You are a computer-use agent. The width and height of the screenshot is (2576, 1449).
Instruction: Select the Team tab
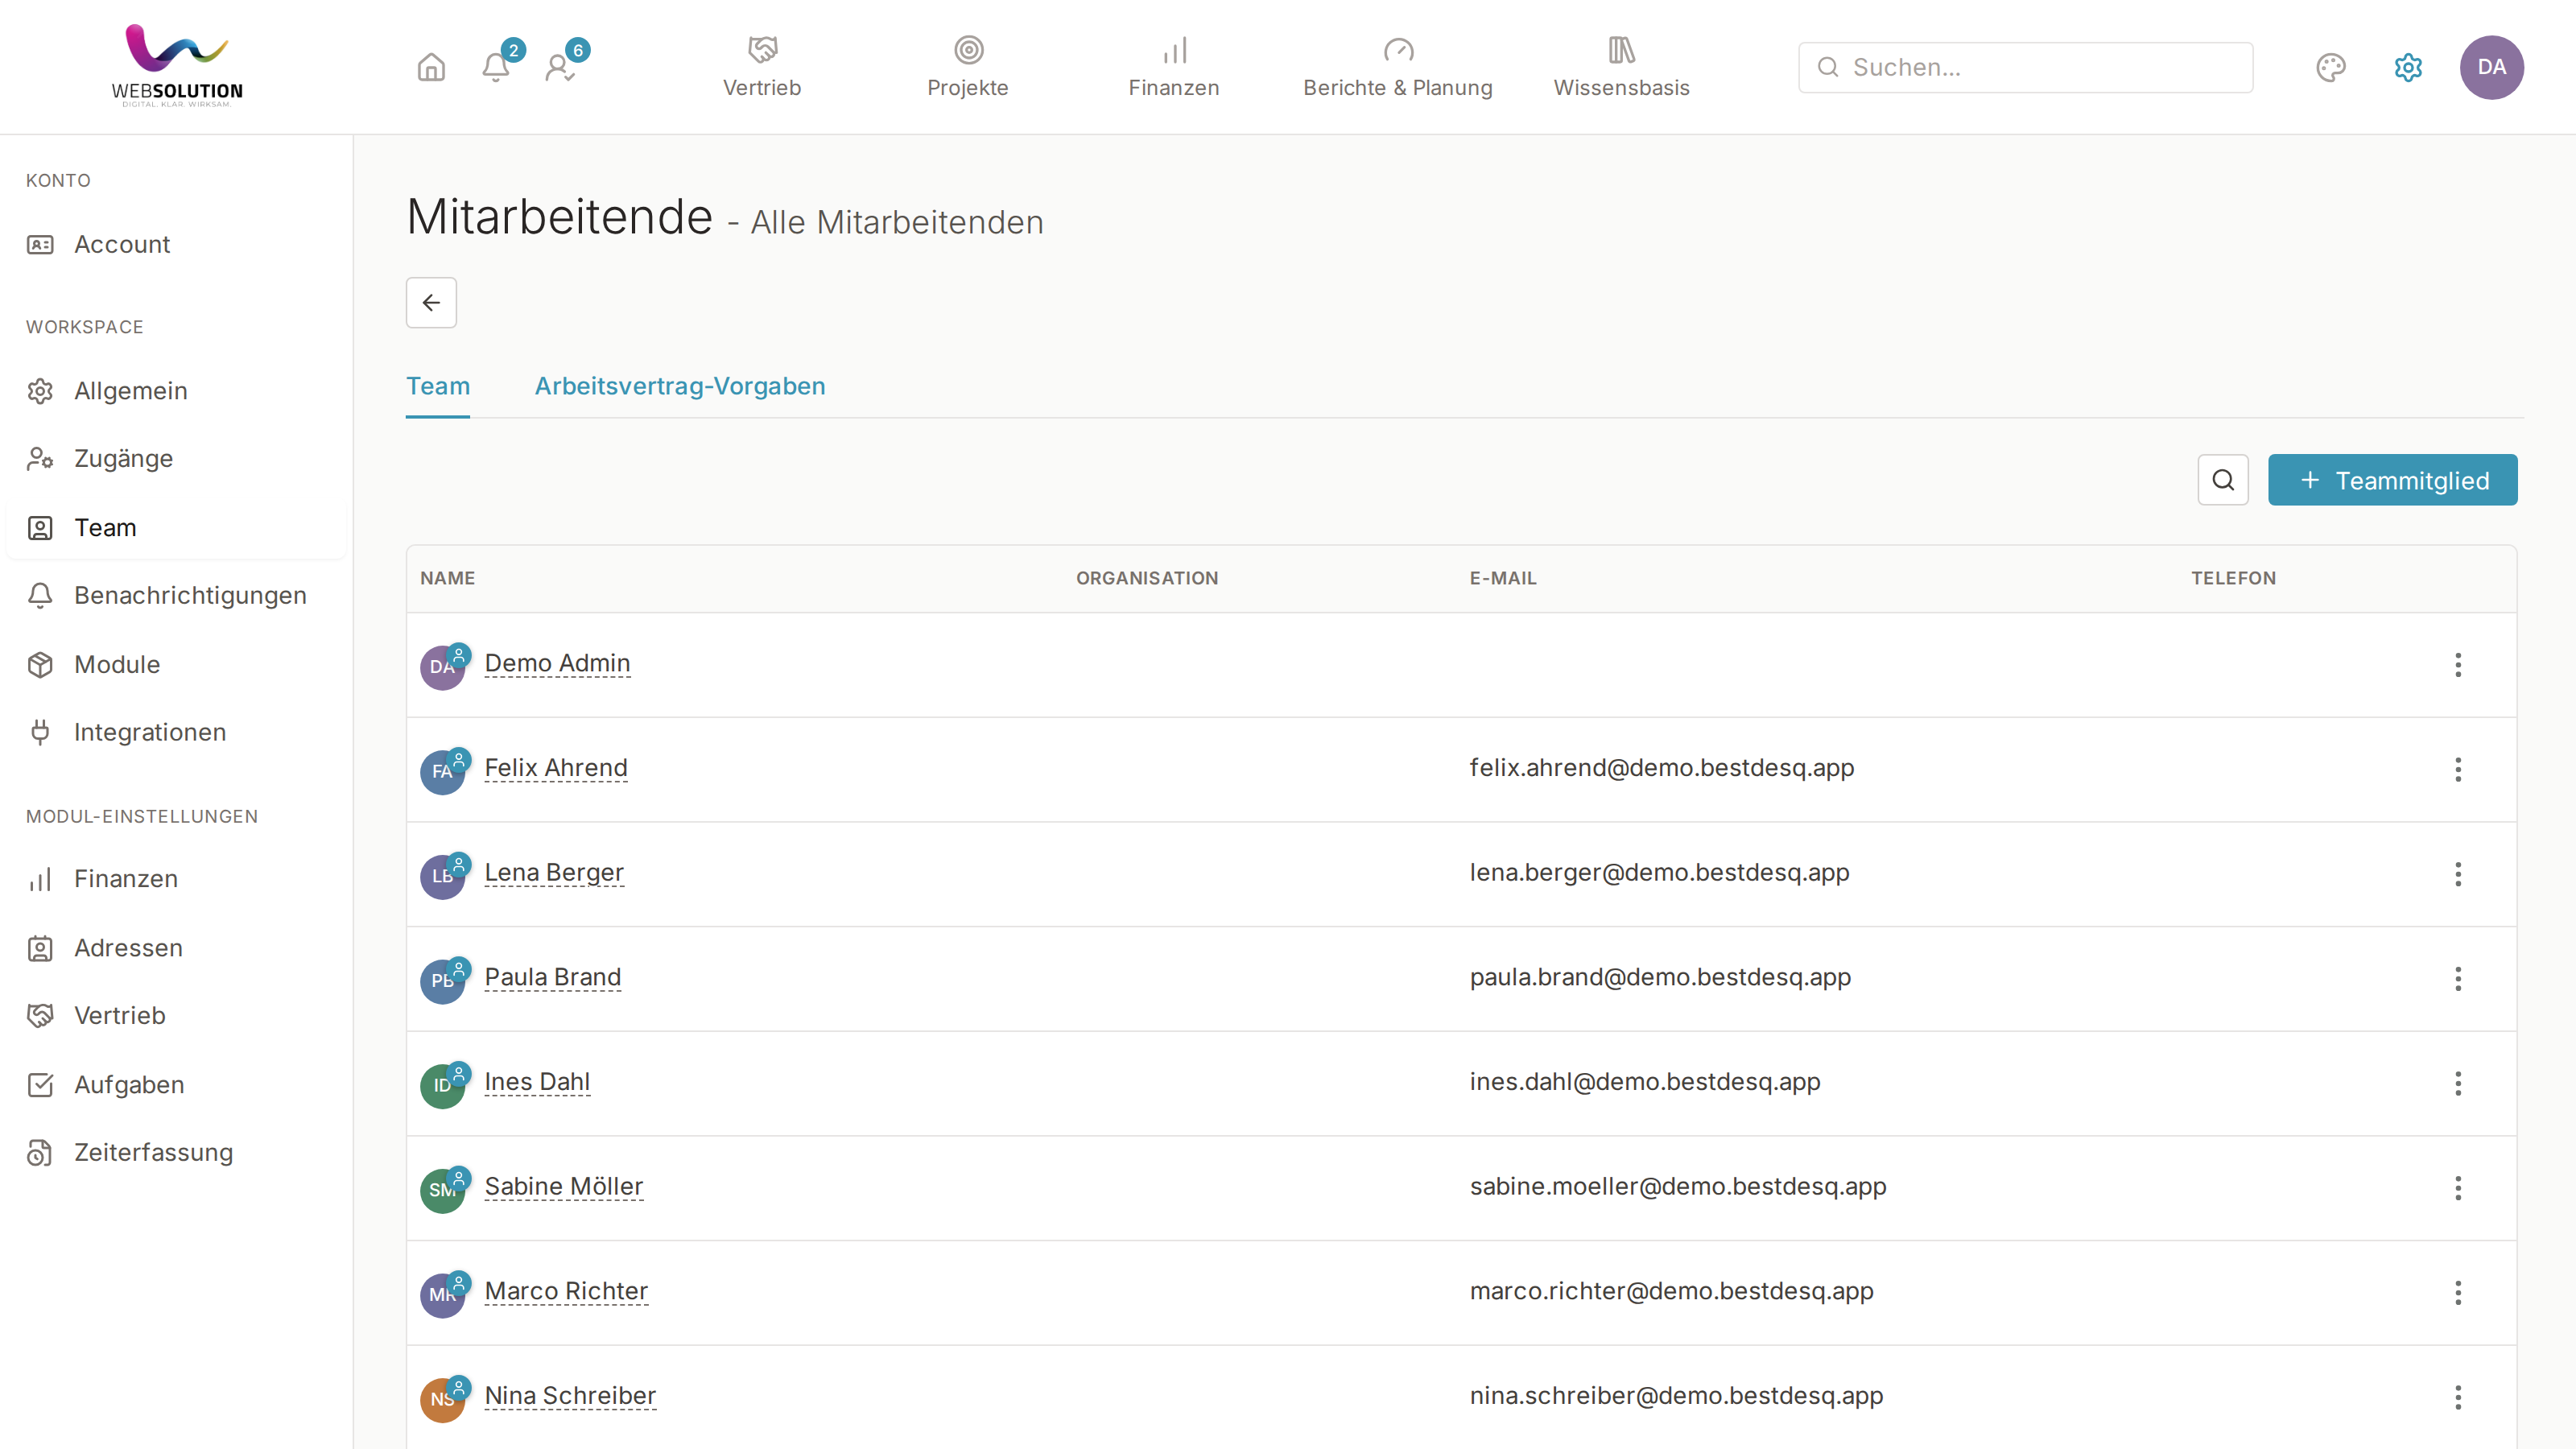438,386
